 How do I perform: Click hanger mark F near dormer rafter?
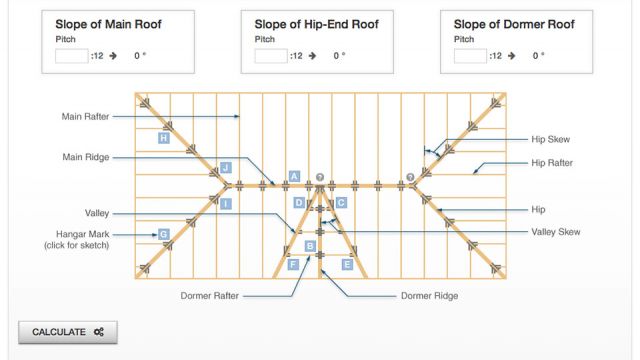click(293, 264)
